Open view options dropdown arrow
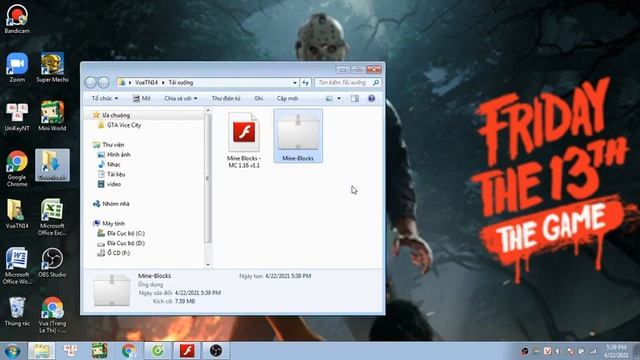The width and height of the screenshot is (640, 360). [339, 98]
